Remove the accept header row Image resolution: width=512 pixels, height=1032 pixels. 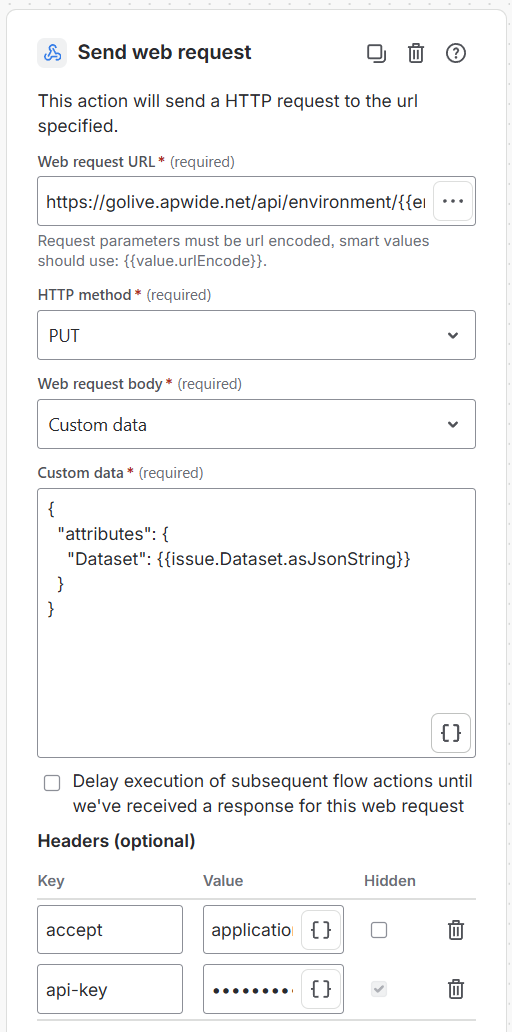[x=455, y=930]
